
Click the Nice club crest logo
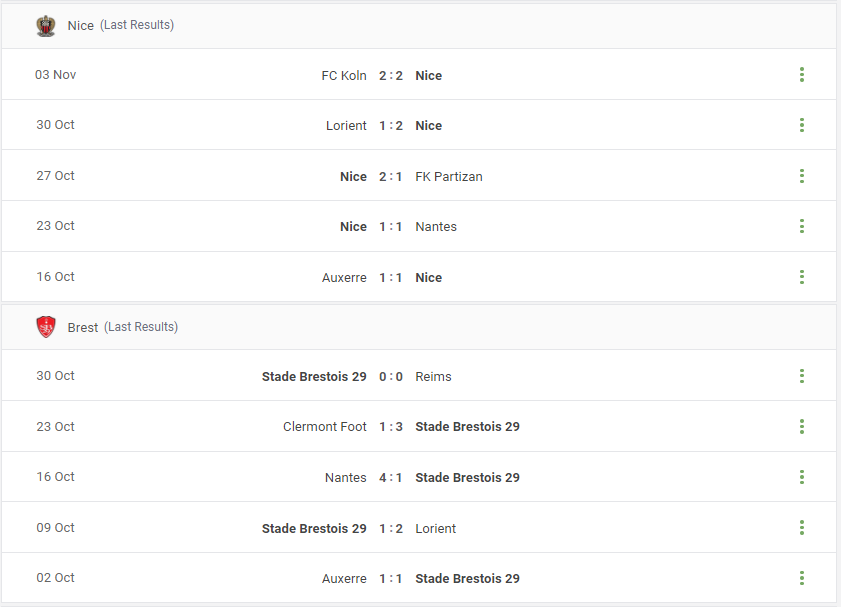click(46, 26)
